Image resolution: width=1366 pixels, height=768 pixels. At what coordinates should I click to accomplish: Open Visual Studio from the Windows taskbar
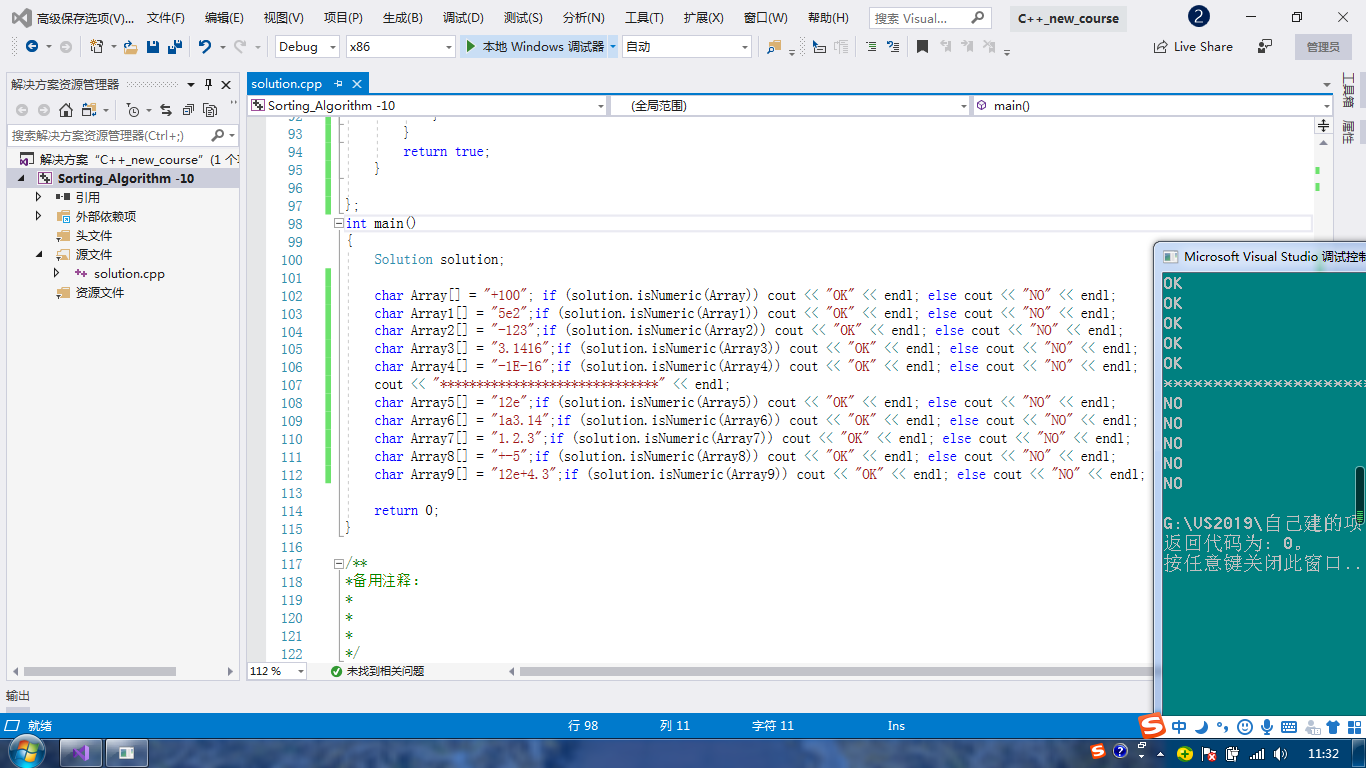click(x=81, y=752)
